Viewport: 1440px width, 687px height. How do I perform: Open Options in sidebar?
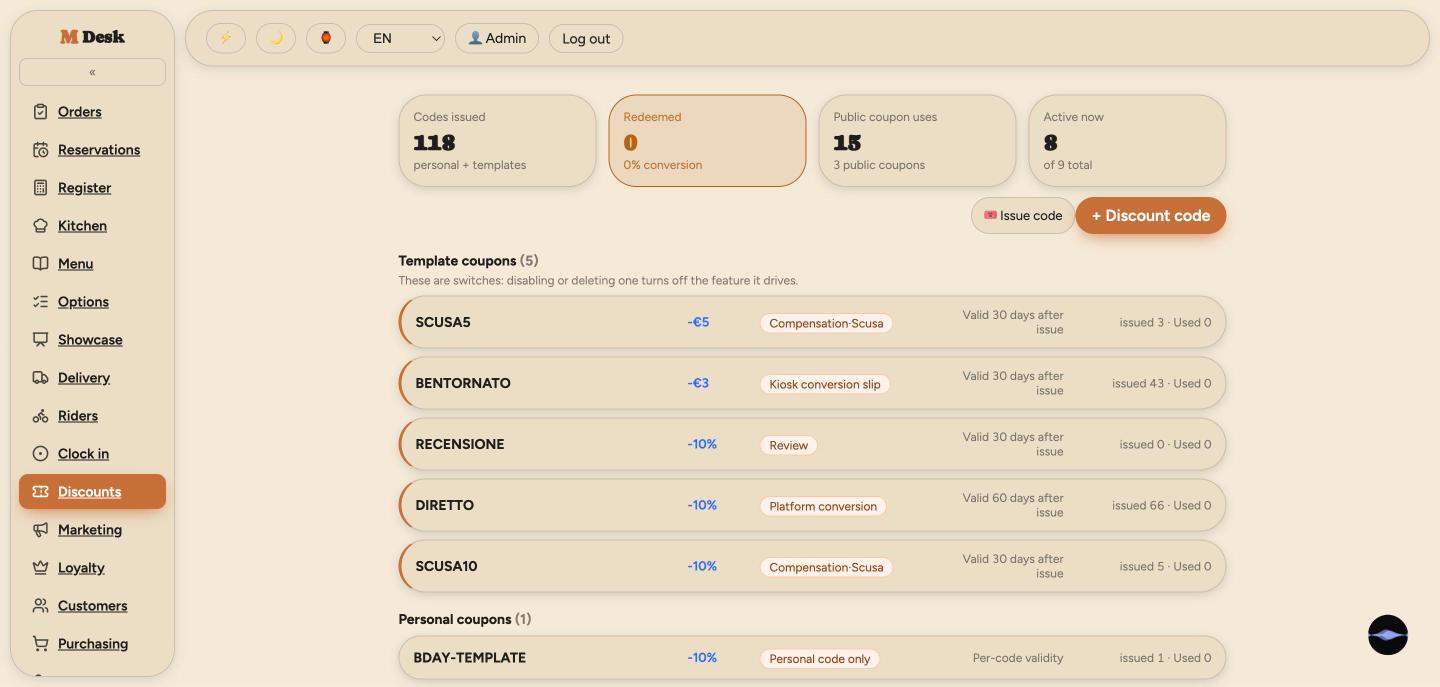pos(83,302)
